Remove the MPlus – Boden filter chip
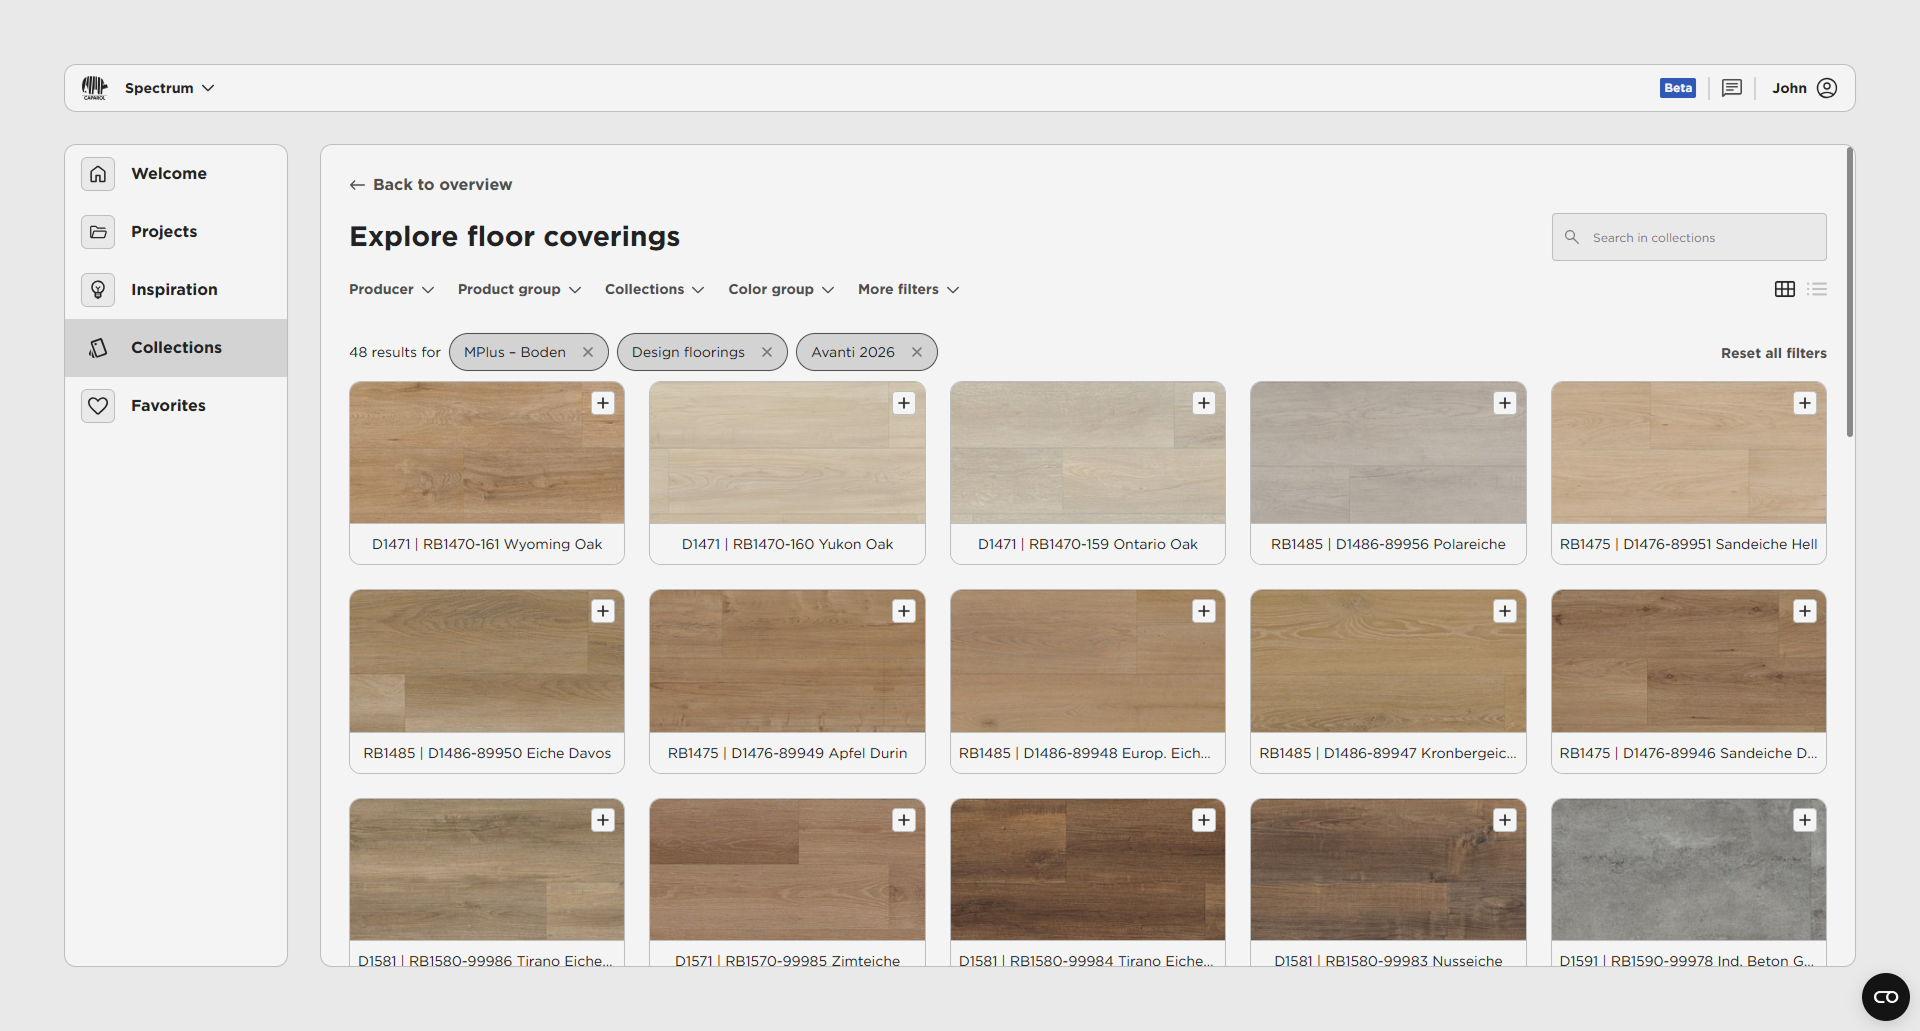Viewport: 1920px width, 1031px height. (588, 352)
